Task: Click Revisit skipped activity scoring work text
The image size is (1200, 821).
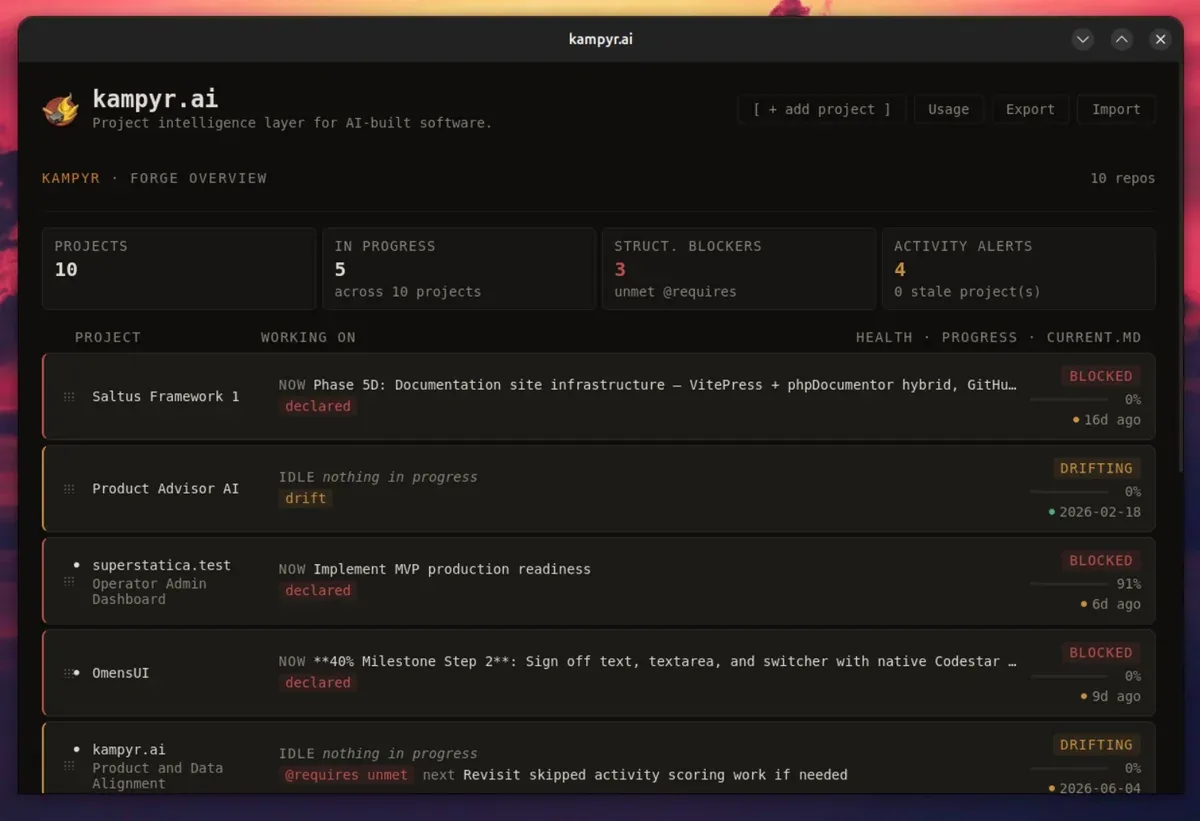Action: [655, 774]
